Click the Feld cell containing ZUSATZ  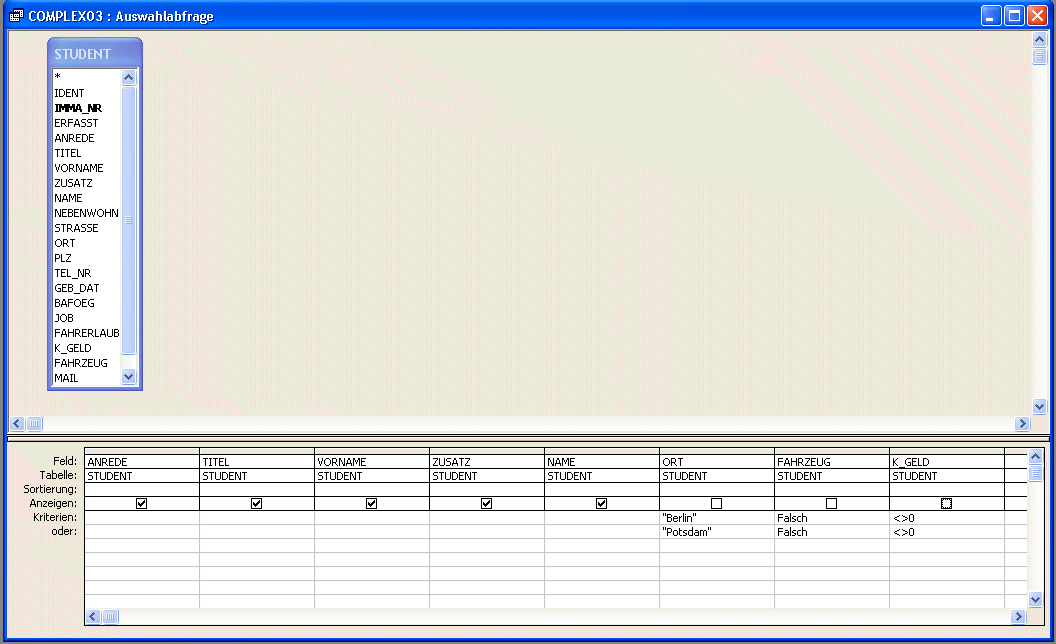pos(487,461)
